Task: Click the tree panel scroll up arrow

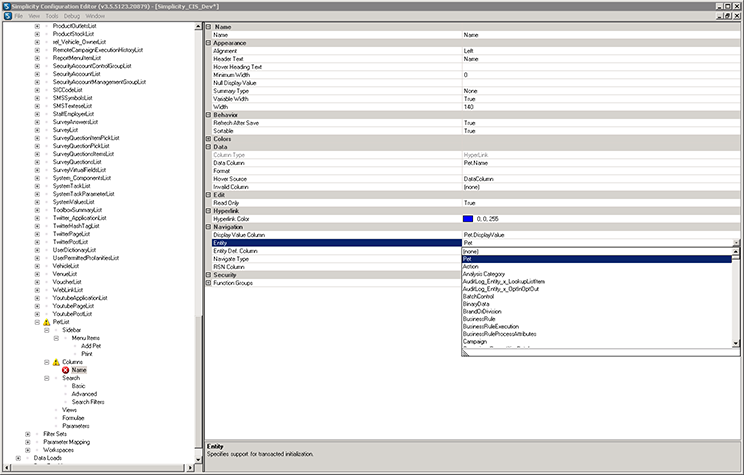Action: click(x=198, y=27)
